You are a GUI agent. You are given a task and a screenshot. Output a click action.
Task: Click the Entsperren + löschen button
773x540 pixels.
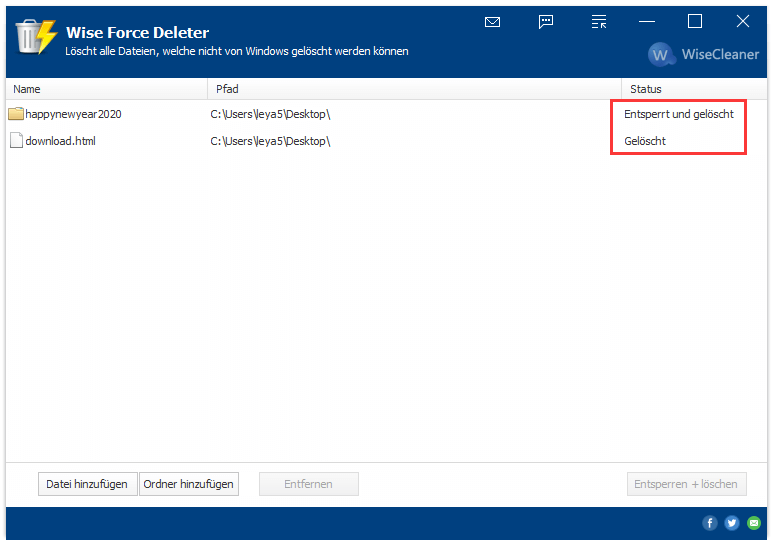(686, 484)
